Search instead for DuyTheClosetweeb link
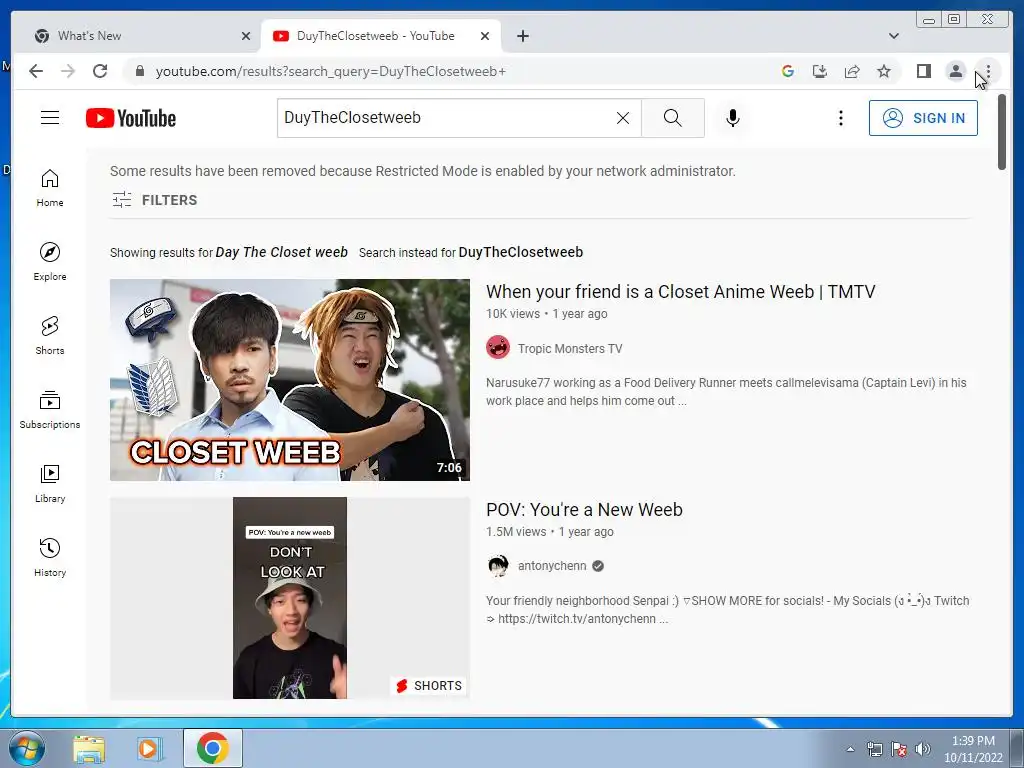 (520, 252)
